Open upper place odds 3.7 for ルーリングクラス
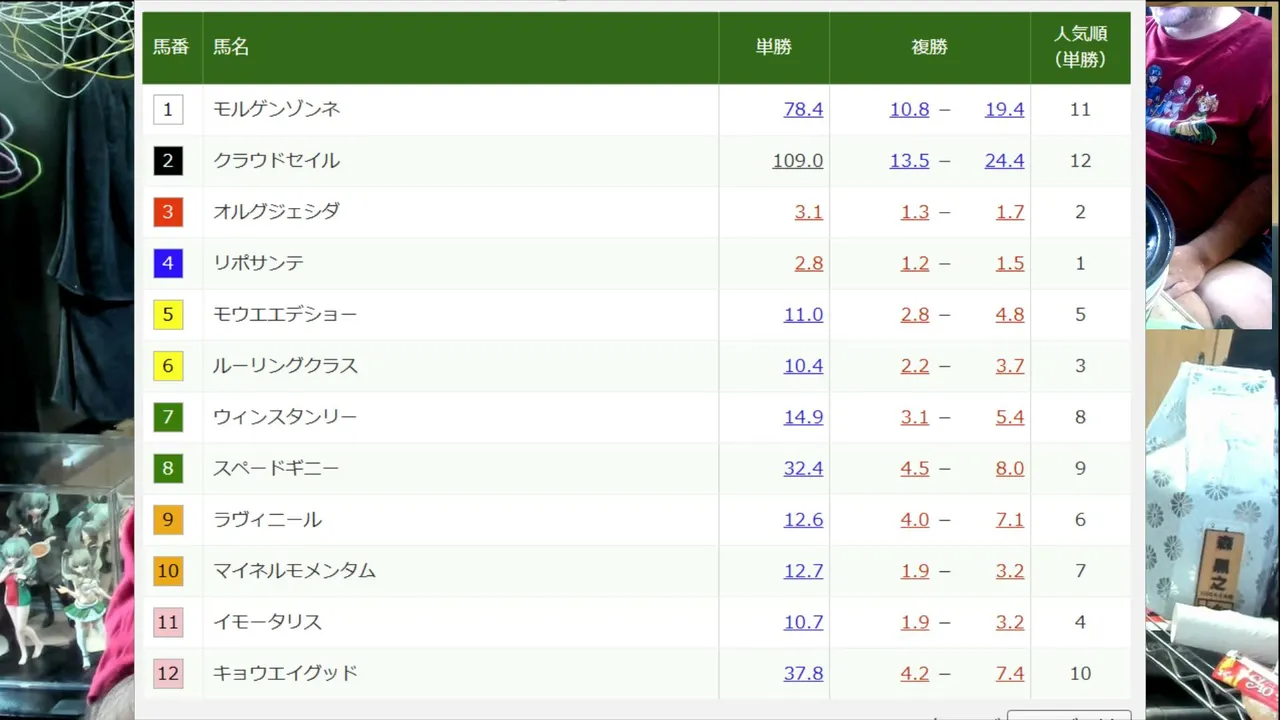The height and width of the screenshot is (720, 1280). click(x=1010, y=366)
